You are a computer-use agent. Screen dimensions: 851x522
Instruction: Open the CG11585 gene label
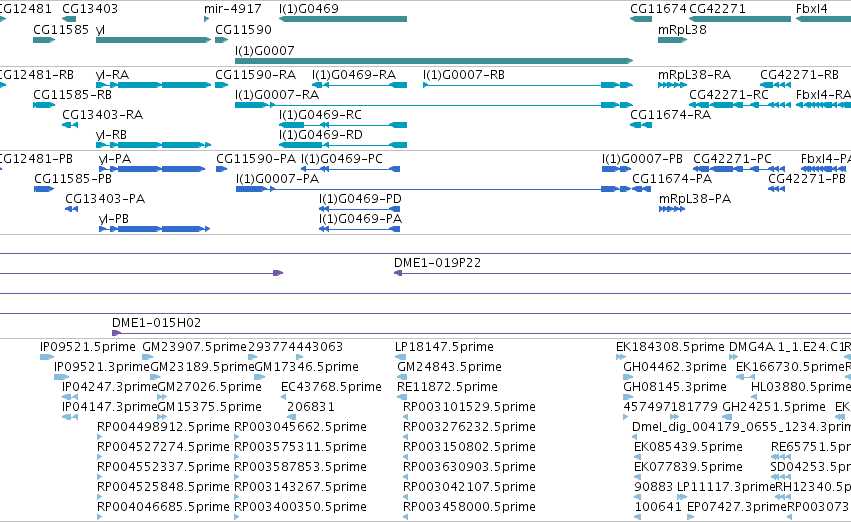(61, 29)
